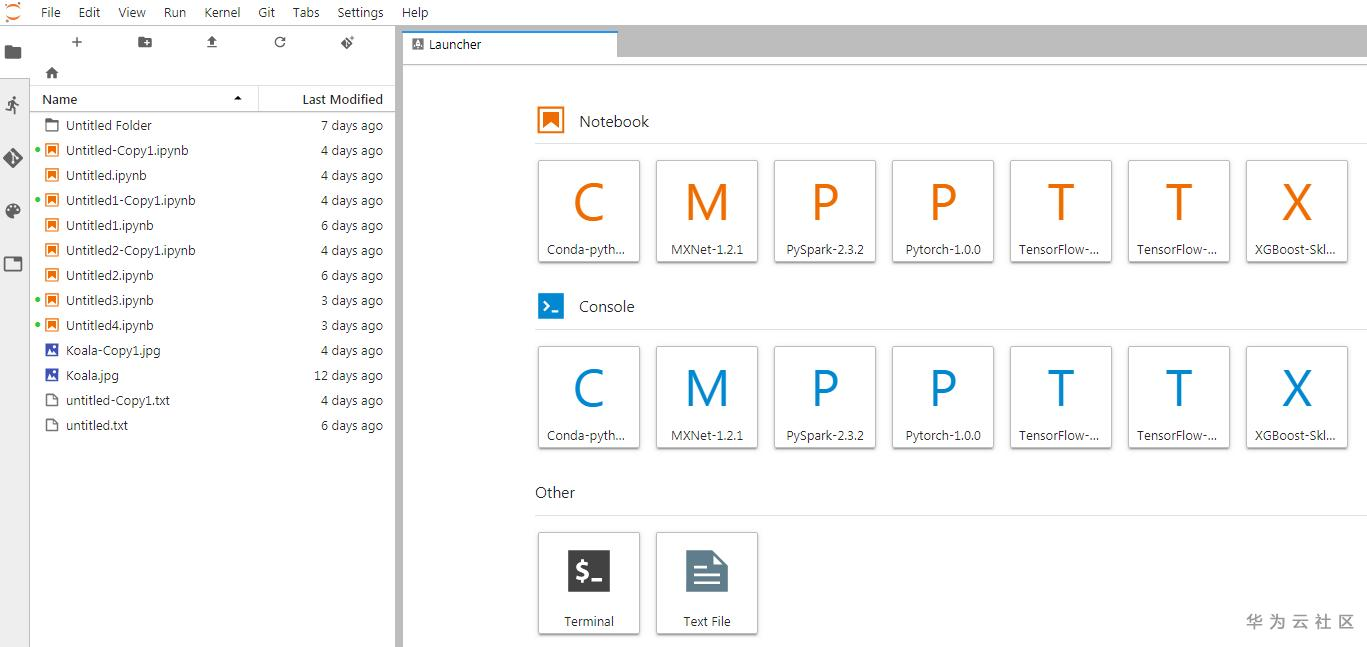Viewport: 1367px width, 647px height.
Task: Select Untitled1.ipynb in file list
Action: 213,225
